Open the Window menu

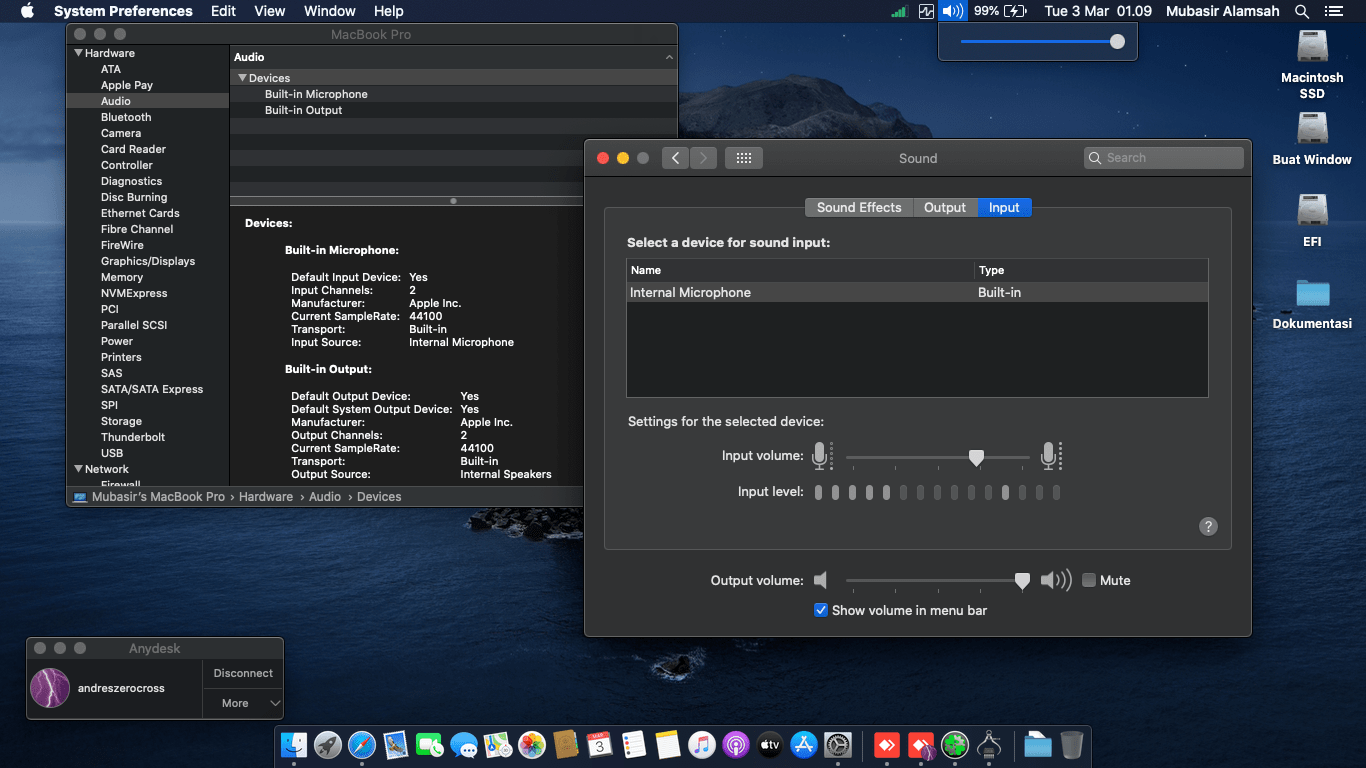[x=329, y=11]
